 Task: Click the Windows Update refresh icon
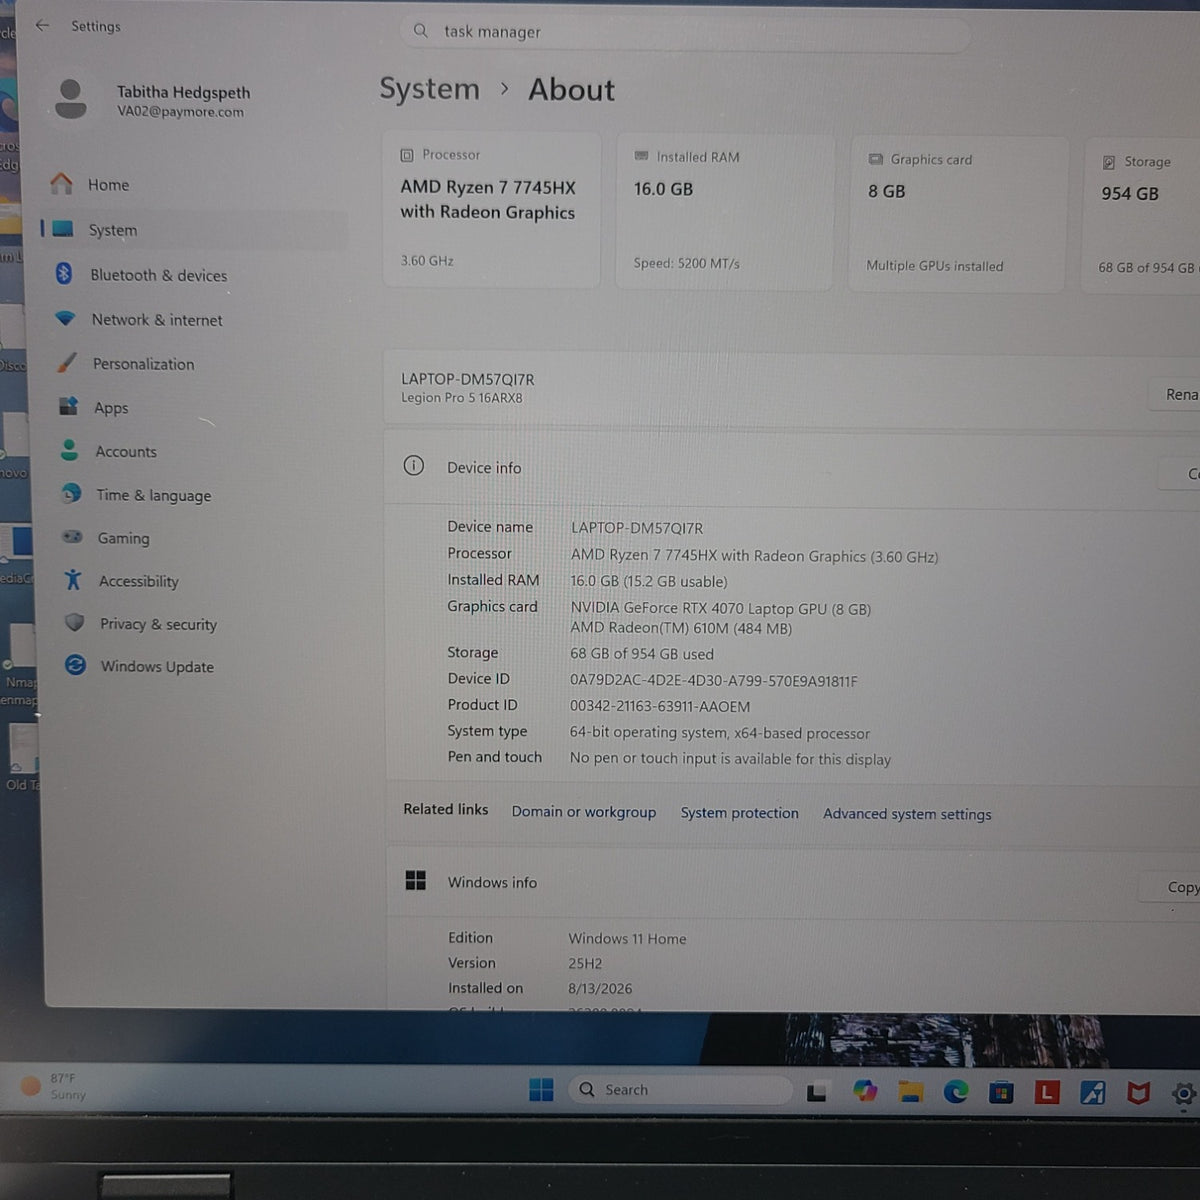(75, 666)
